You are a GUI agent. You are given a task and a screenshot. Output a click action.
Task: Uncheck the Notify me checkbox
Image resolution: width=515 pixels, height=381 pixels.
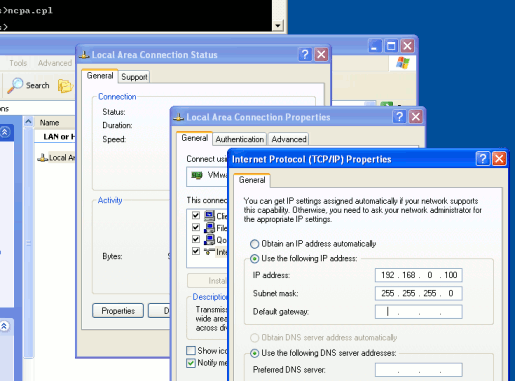click(191, 363)
